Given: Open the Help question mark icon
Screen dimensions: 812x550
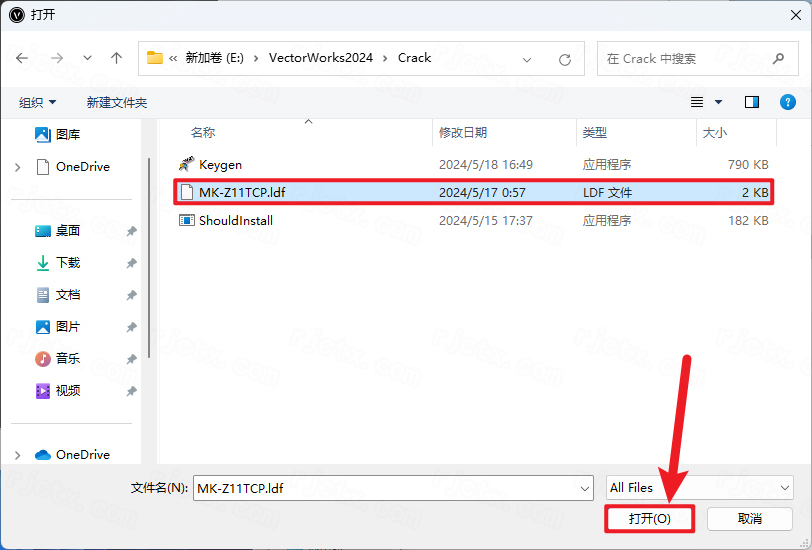Looking at the screenshot, I should (788, 102).
